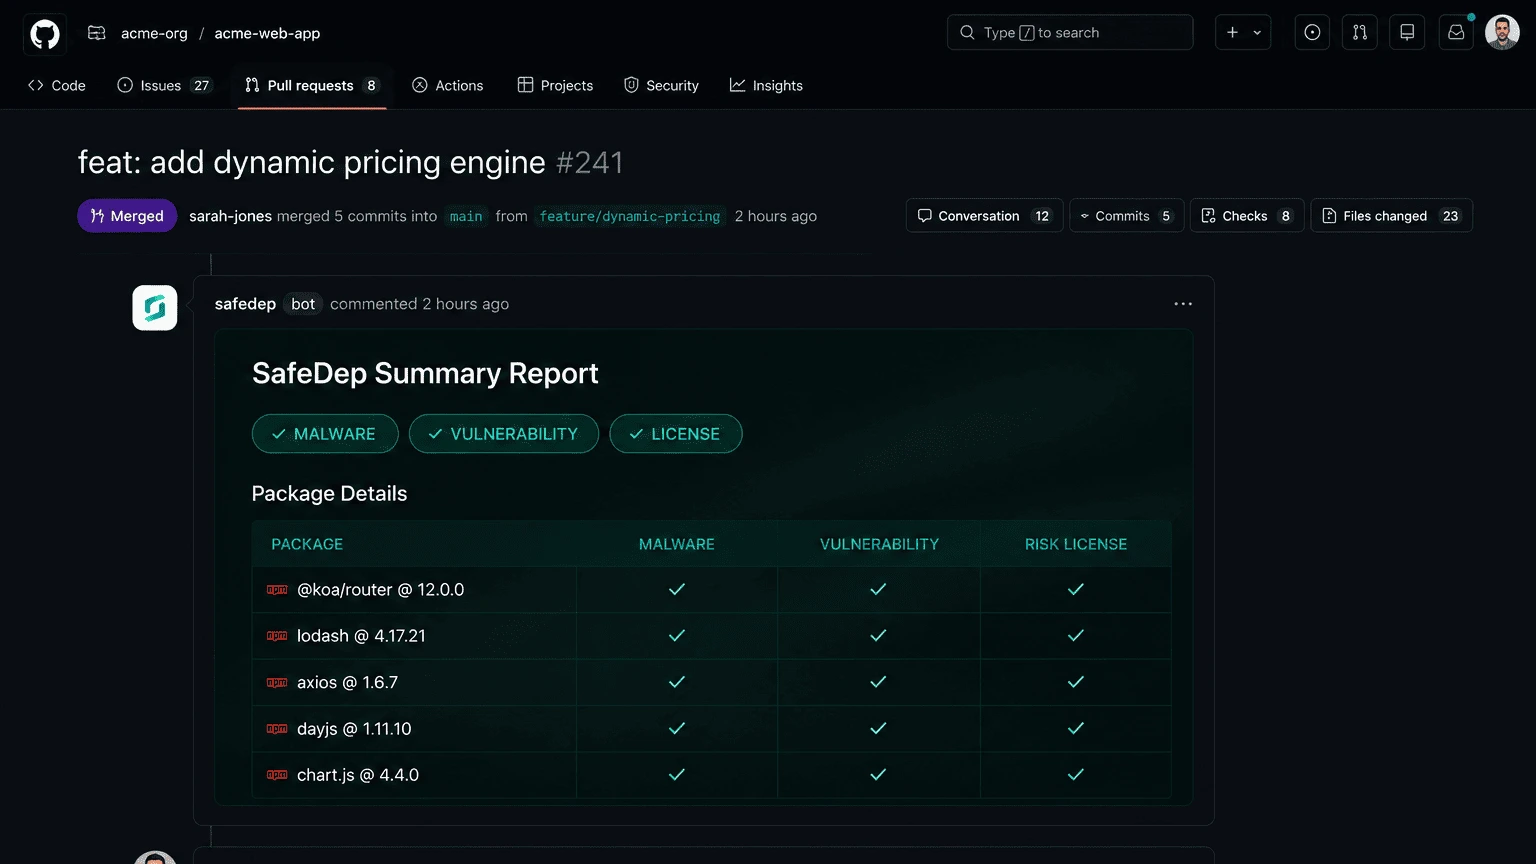1536x864 pixels.
Task: Open the Pull requests tab
Action: pyautogui.click(x=312, y=86)
